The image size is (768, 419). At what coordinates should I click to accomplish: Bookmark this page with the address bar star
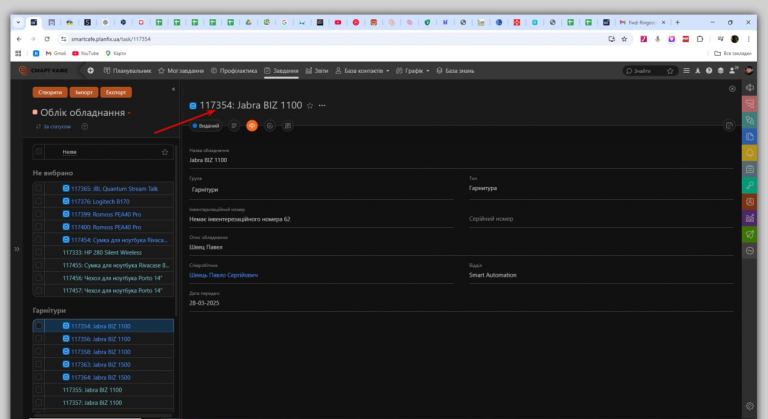[x=624, y=39]
